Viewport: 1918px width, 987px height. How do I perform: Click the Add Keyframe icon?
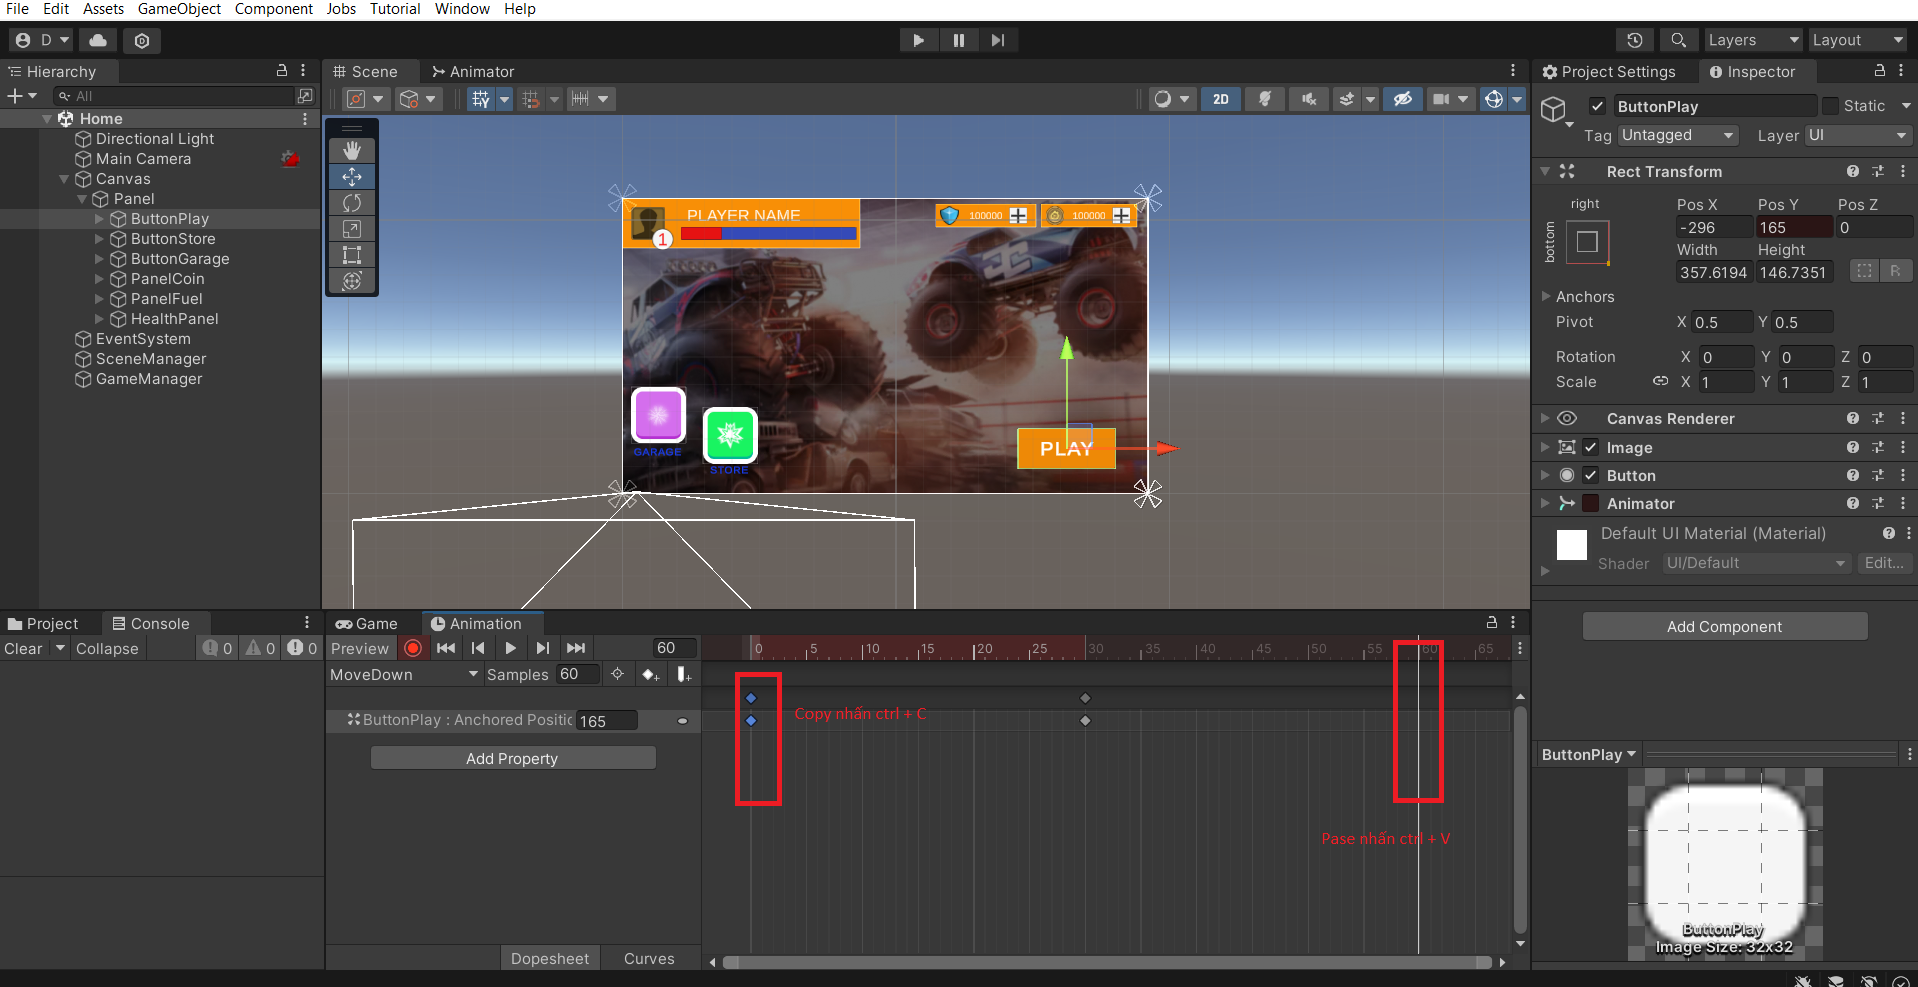pyautogui.click(x=650, y=675)
